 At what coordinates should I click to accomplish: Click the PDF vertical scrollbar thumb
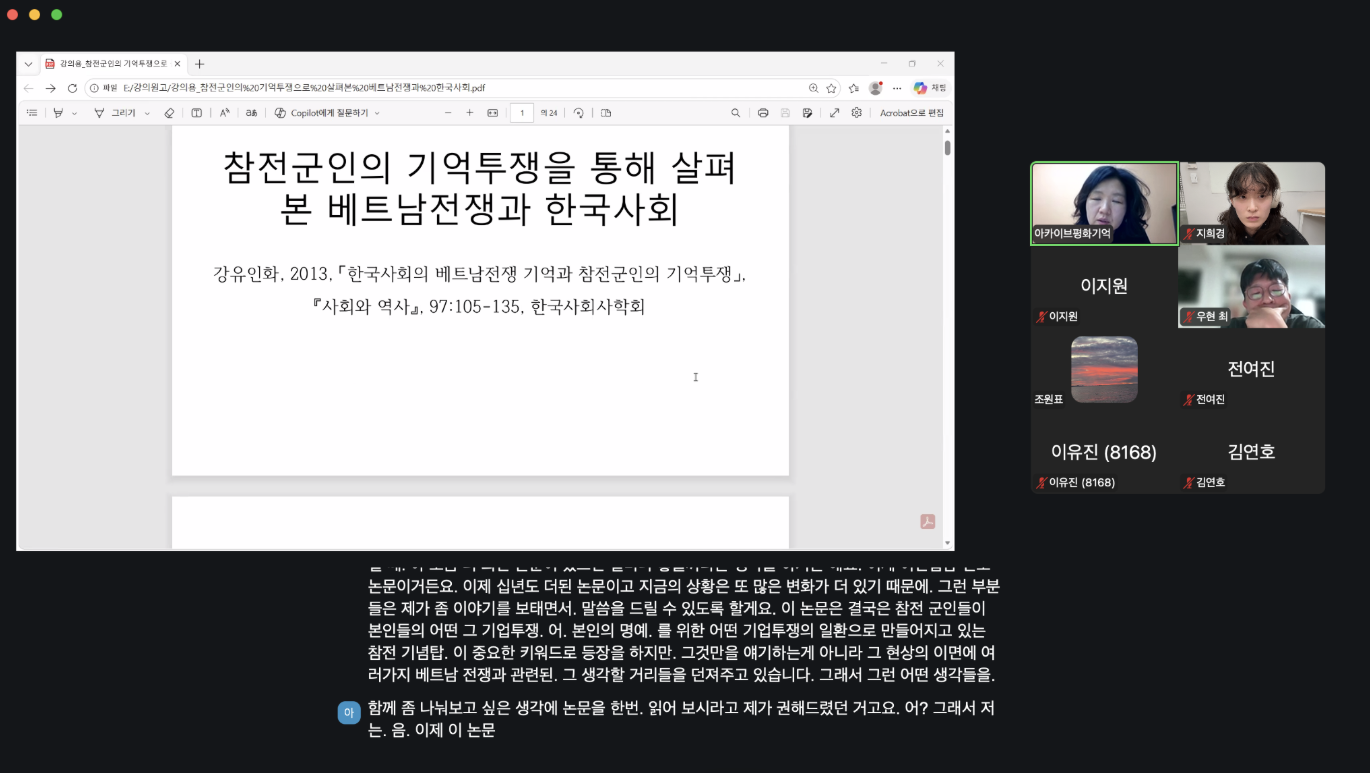pyautogui.click(x=948, y=148)
